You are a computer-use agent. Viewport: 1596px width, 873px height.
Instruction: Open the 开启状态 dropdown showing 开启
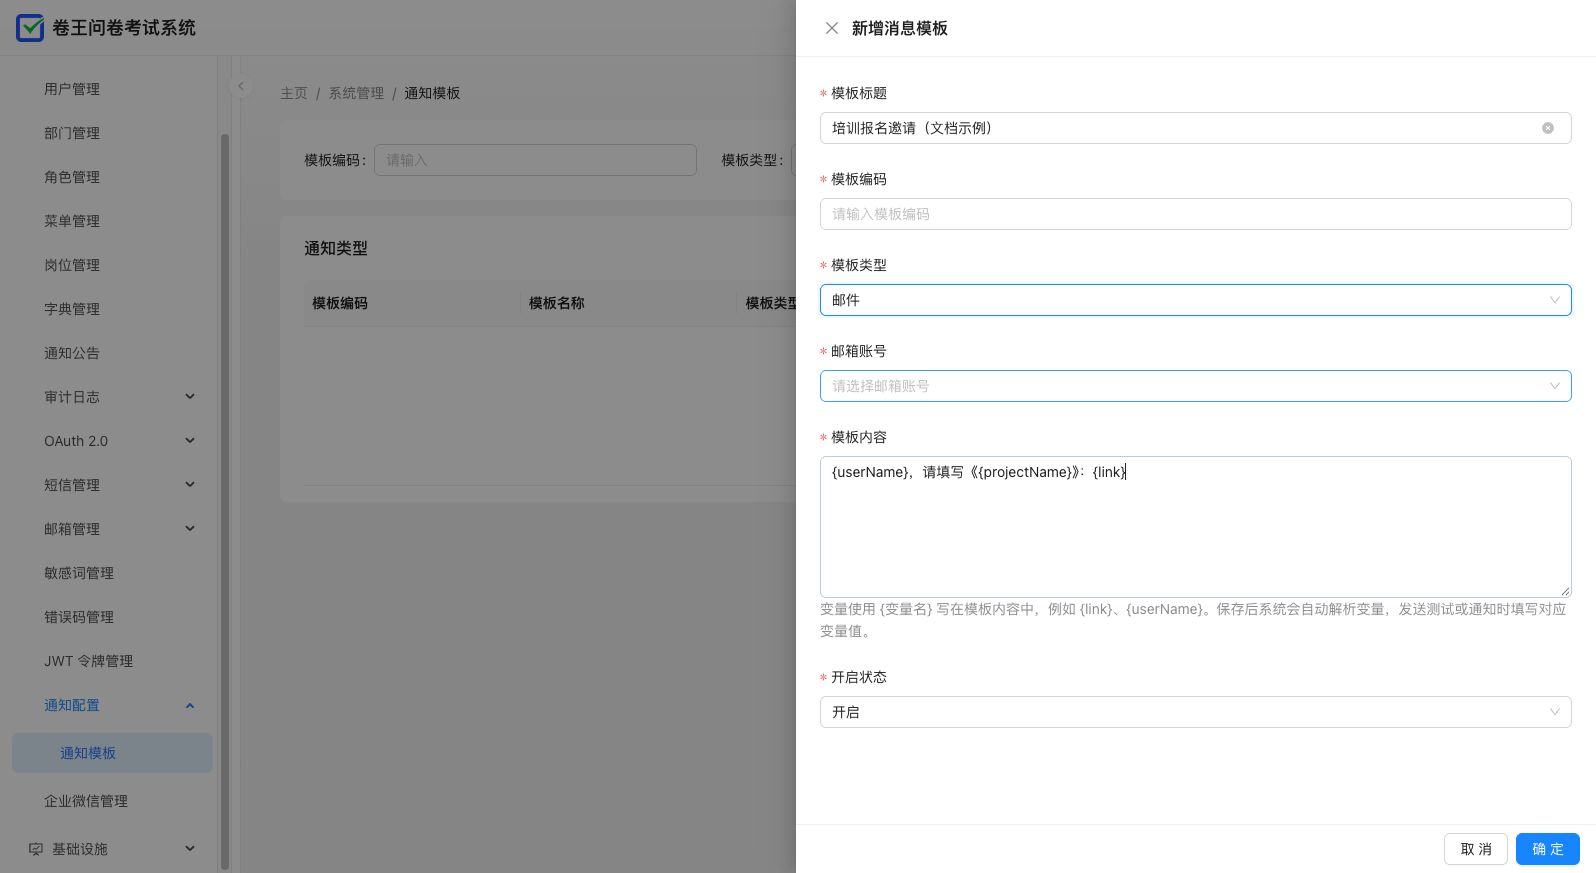coord(1195,712)
